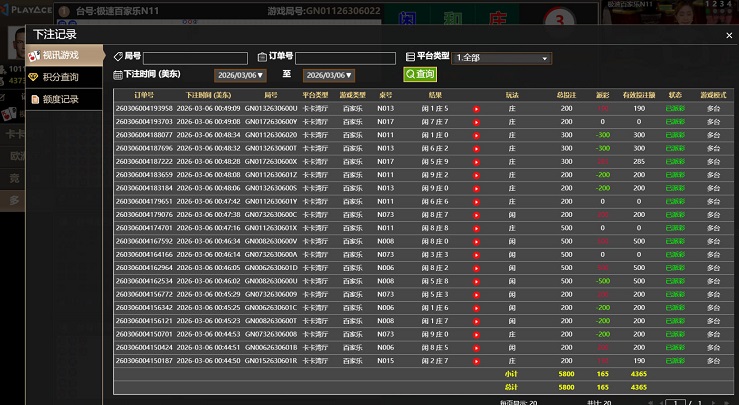Open replay icon for order 260306004162534
This screenshot has width=739, height=405.
(x=476, y=282)
